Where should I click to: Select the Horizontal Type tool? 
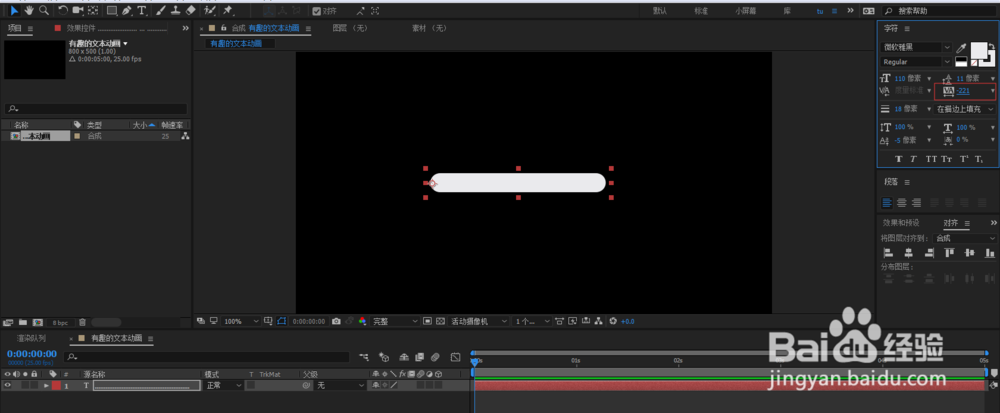(142, 10)
